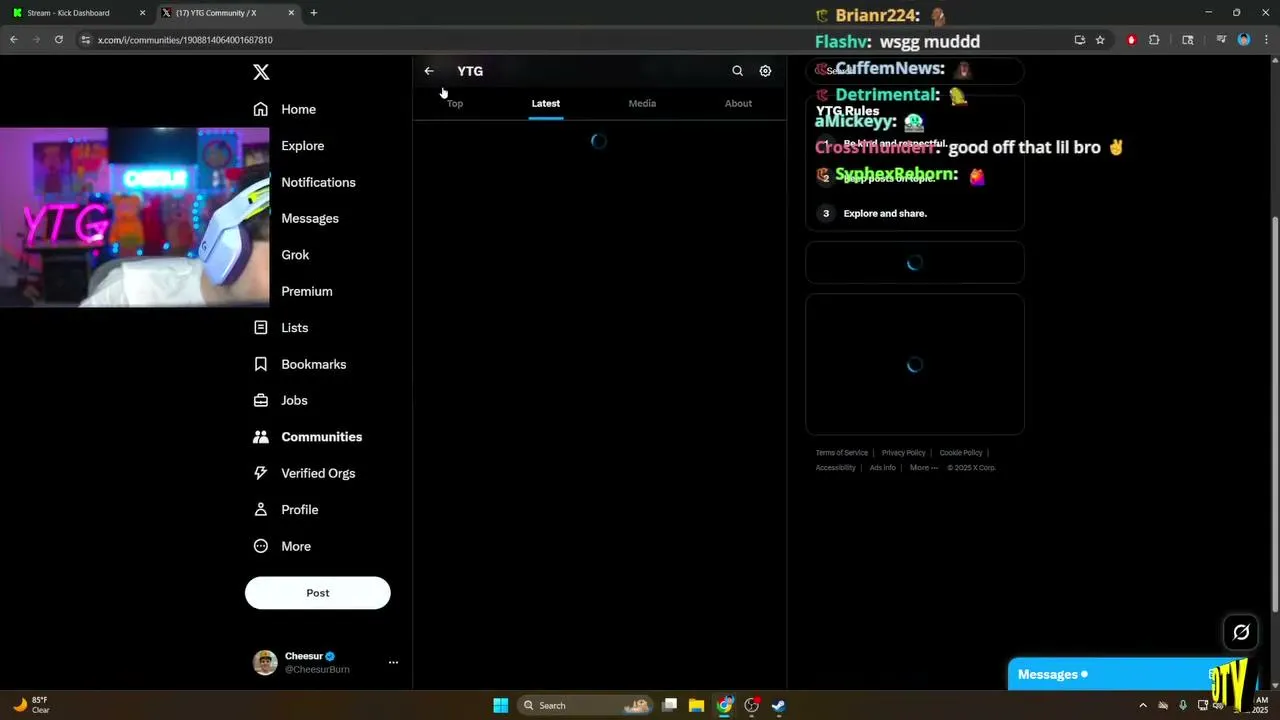This screenshot has width=1280, height=720.
Task: Open the Accessibility footer link
Action: [835, 468]
